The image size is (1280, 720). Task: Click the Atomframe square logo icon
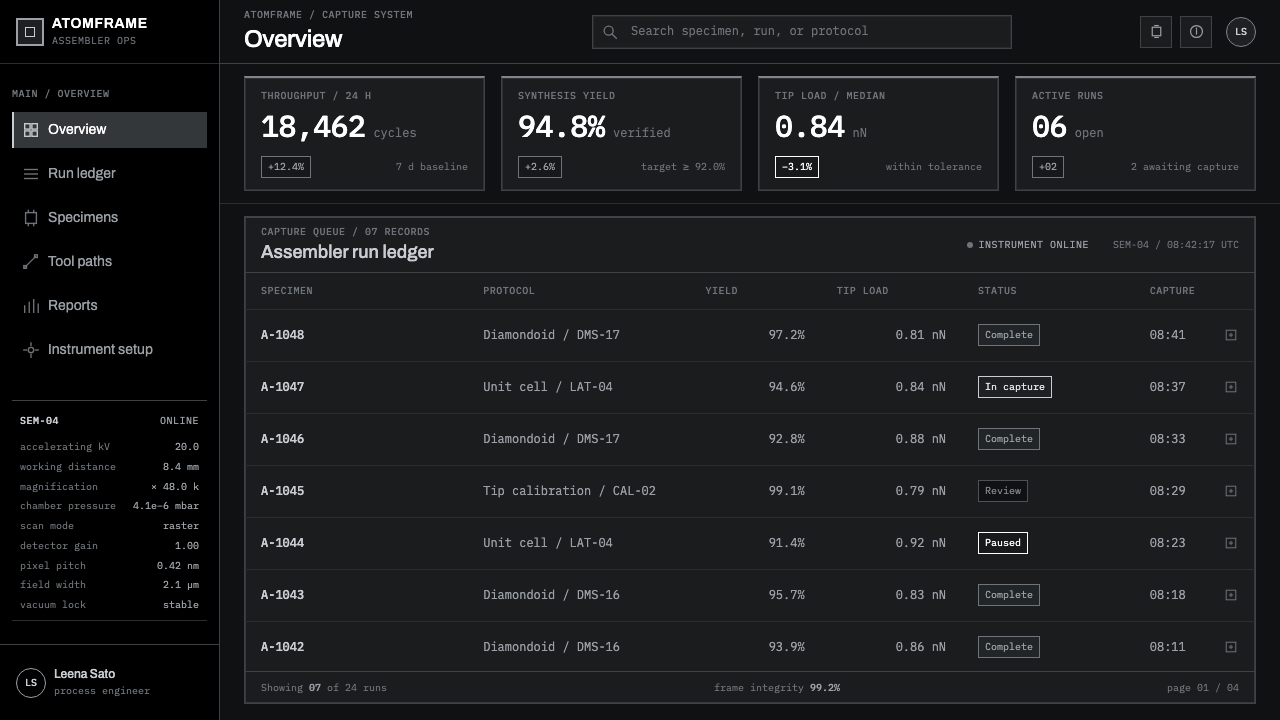(x=30, y=32)
